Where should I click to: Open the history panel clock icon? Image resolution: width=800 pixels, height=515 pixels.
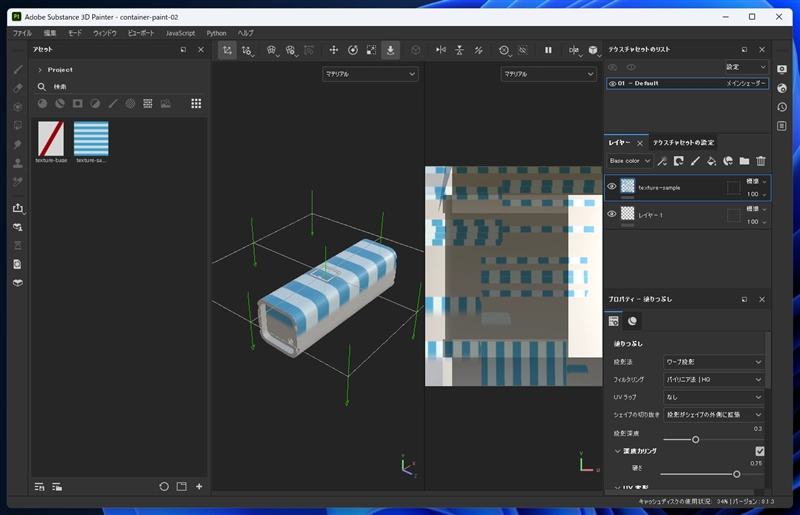pos(782,107)
